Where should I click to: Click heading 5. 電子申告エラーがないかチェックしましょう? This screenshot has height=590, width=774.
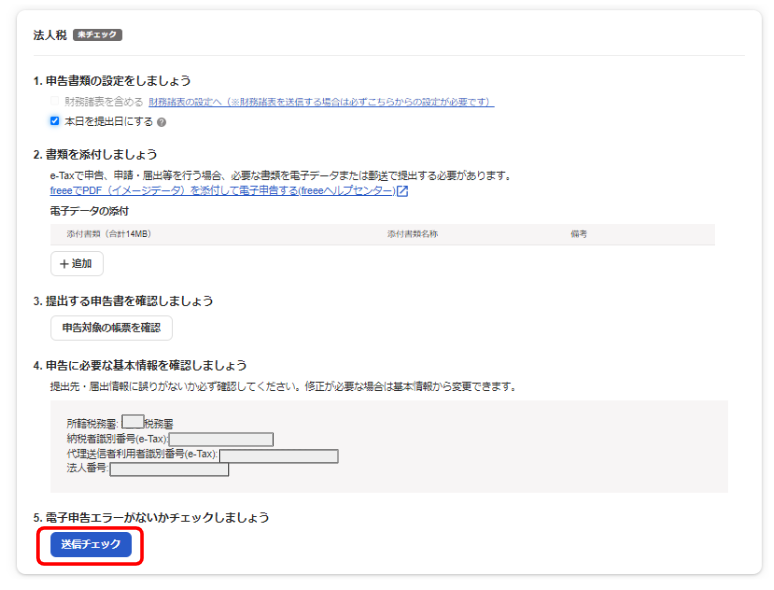click(x=151, y=517)
